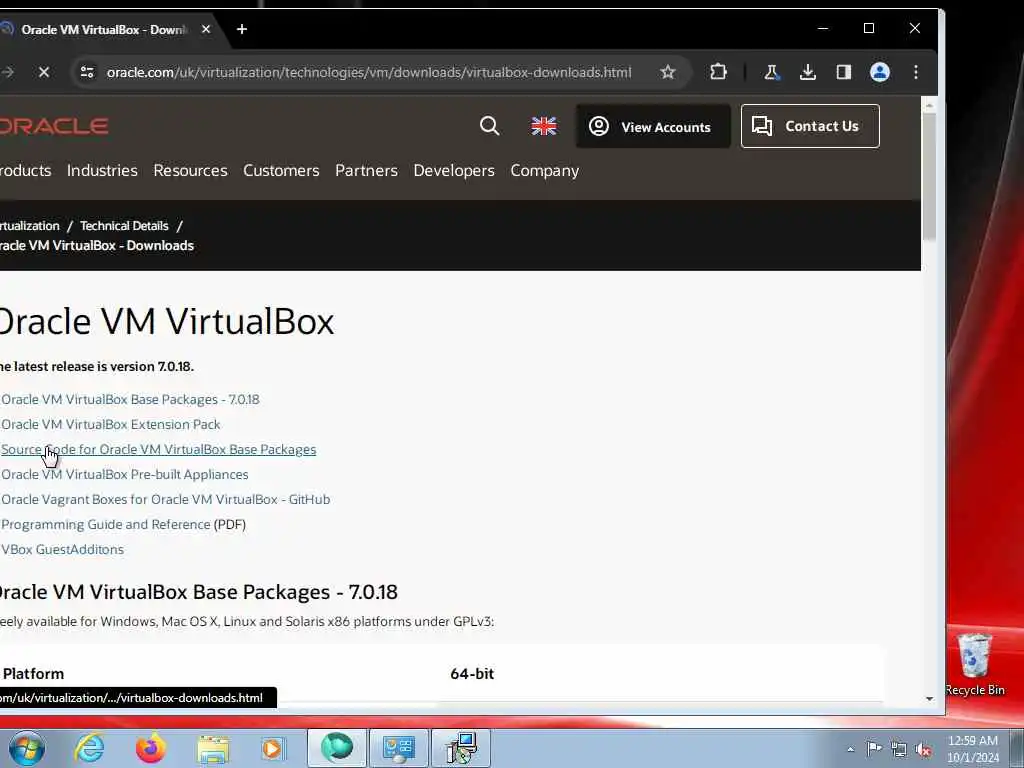This screenshot has width=1024, height=768.
Task: Open the Customers menu
Action: (281, 170)
